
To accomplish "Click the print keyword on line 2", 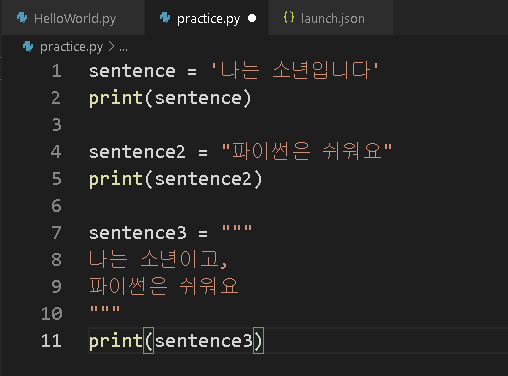I will click(x=116, y=99).
